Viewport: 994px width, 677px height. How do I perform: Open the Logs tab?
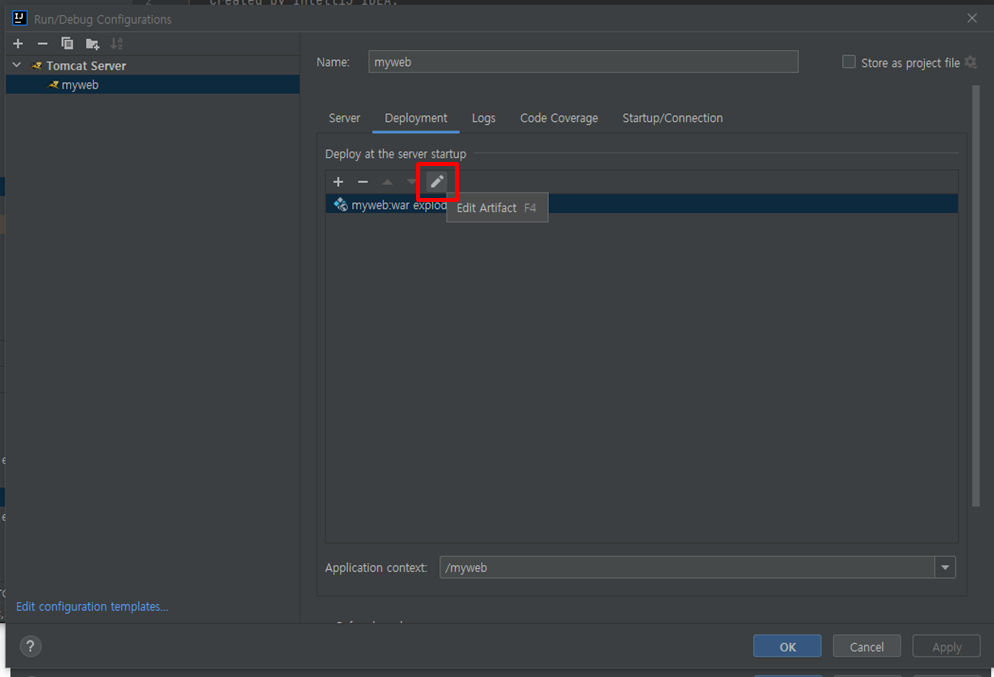pos(484,118)
